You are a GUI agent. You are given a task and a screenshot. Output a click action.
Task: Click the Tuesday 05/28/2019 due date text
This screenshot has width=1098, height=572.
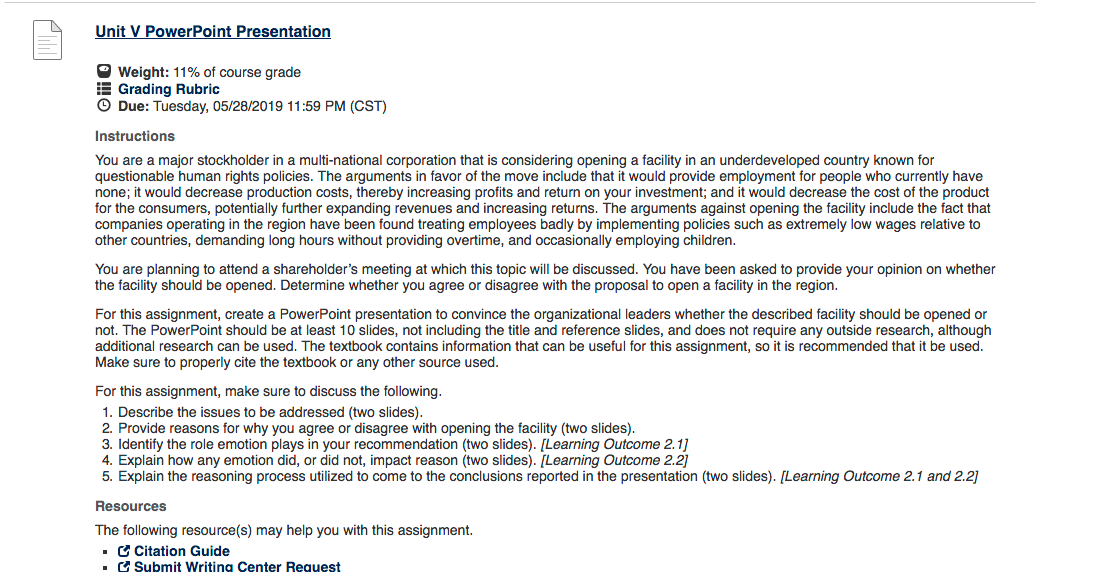coord(270,106)
